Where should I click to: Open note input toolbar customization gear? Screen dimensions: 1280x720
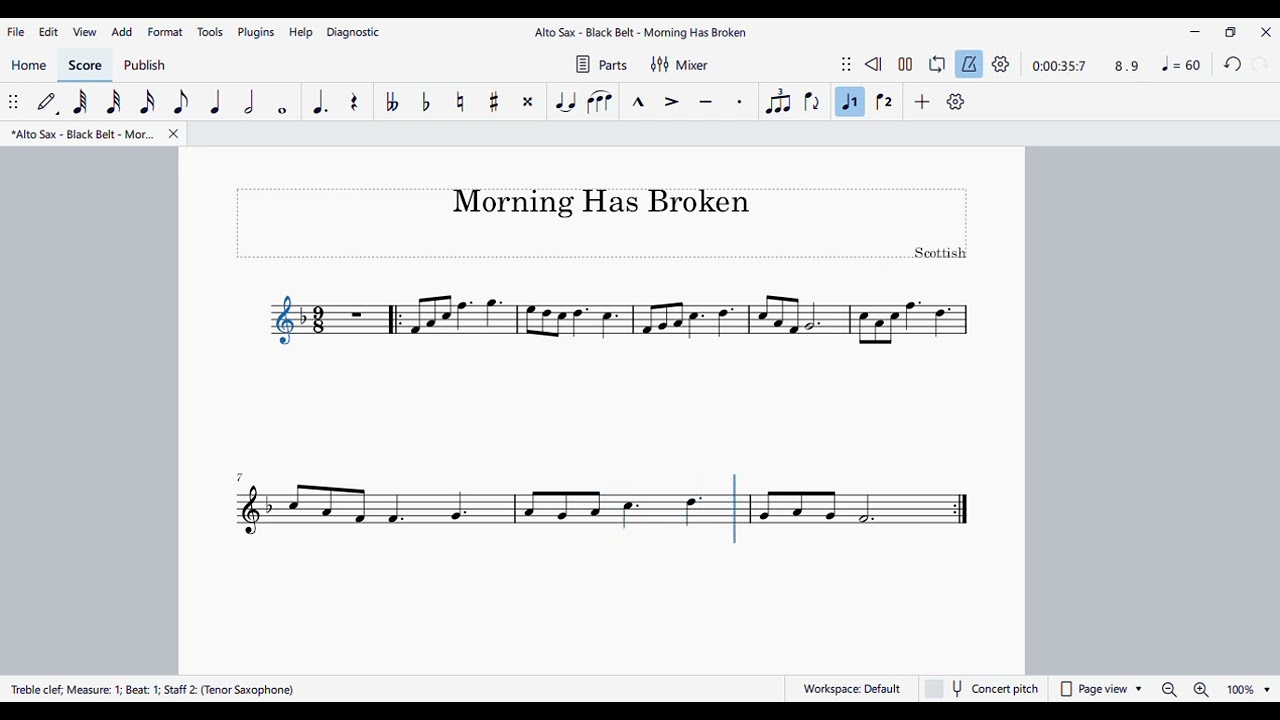point(956,102)
